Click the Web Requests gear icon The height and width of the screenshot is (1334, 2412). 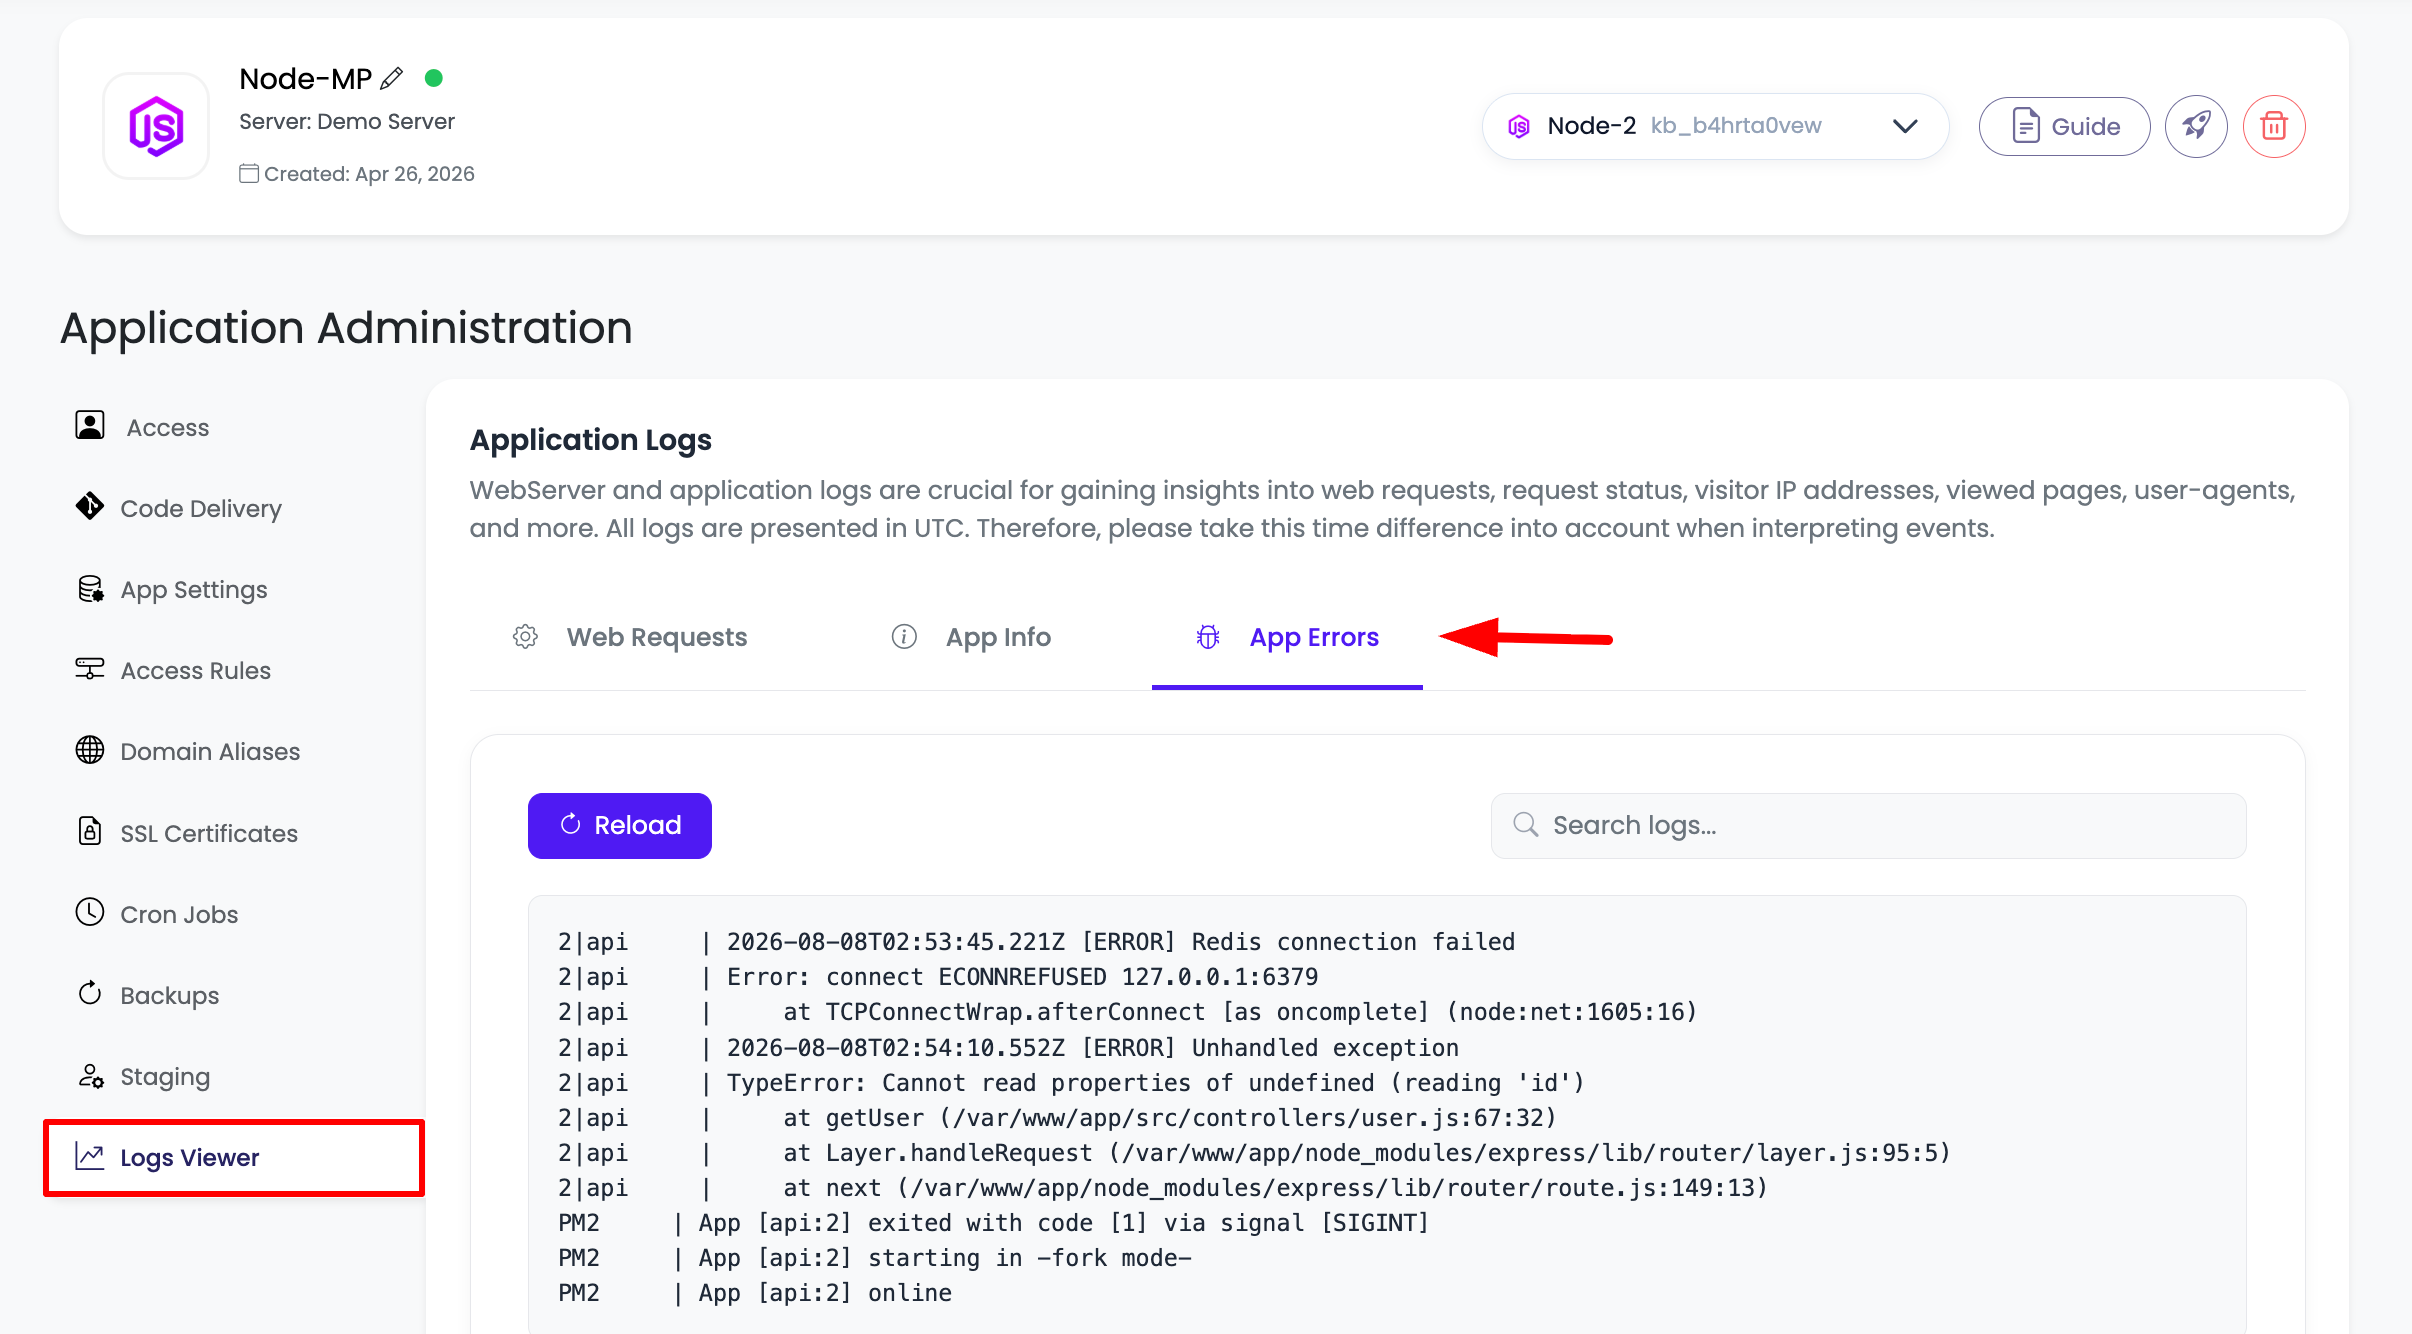525,637
